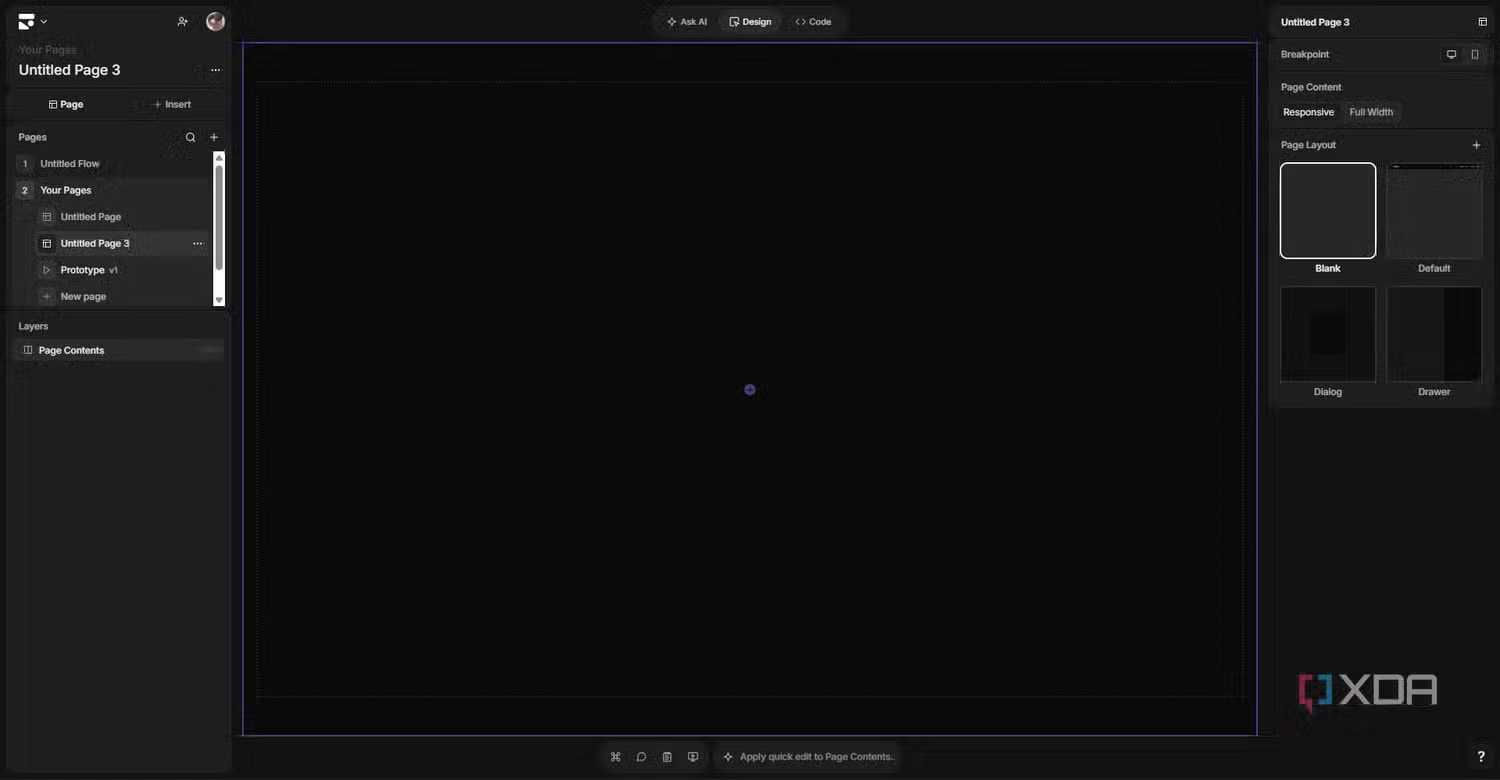Set page content to Responsive
The width and height of the screenshot is (1500, 780).
1308,112
